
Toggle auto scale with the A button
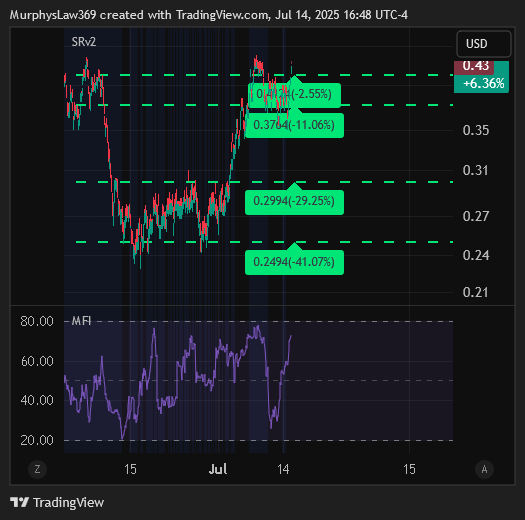tap(484, 469)
